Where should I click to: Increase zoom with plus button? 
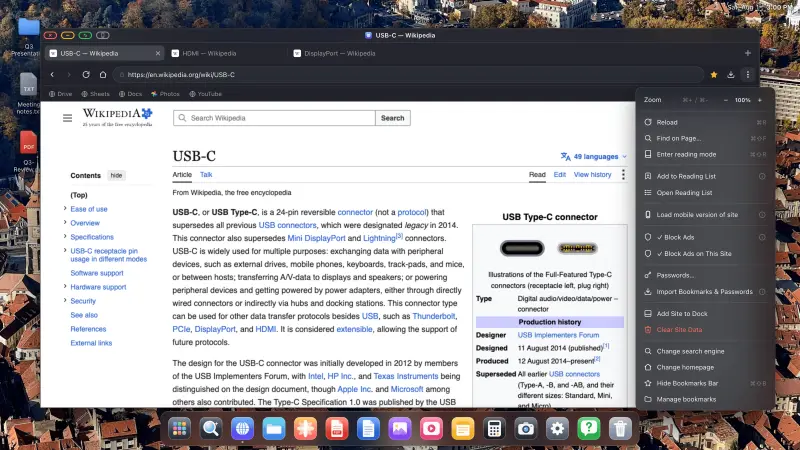click(x=760, y=100)
